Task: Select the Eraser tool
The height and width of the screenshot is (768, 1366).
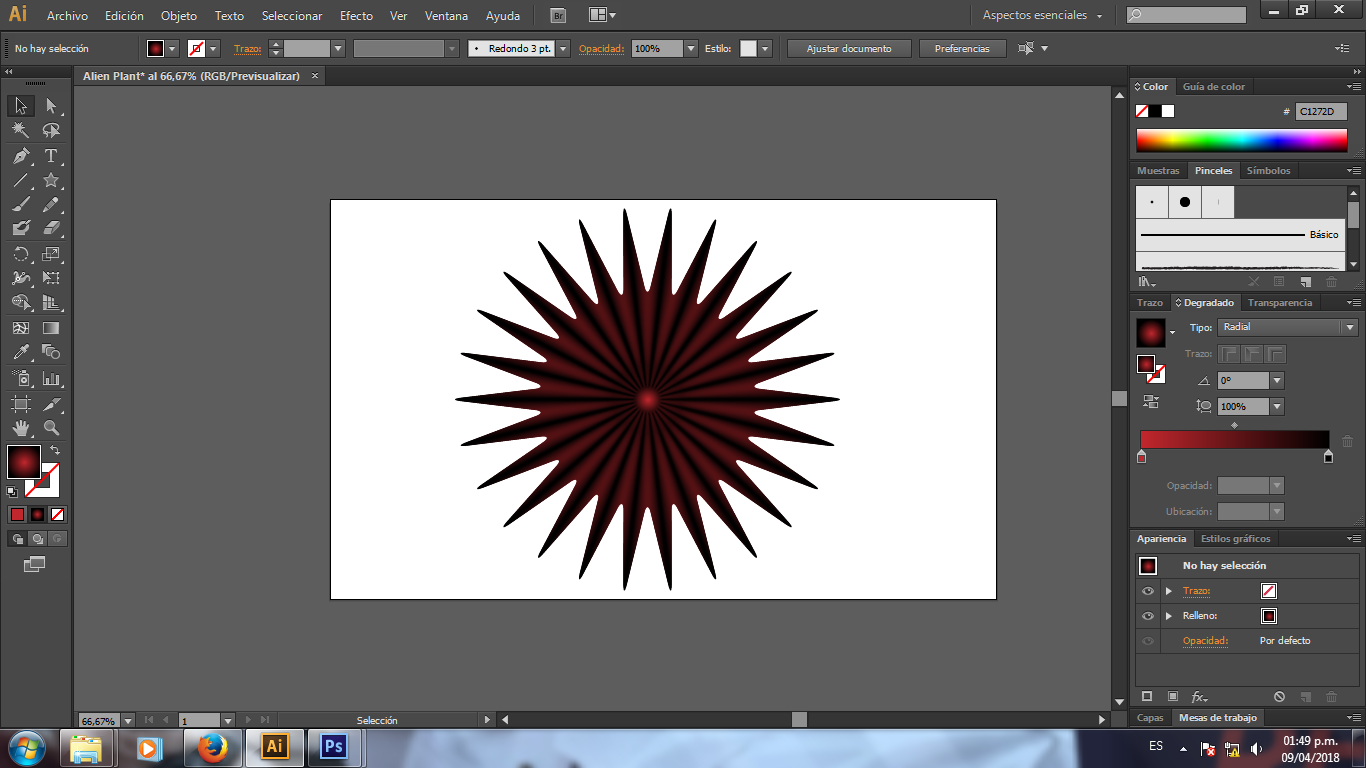Action: pos(51,229)
